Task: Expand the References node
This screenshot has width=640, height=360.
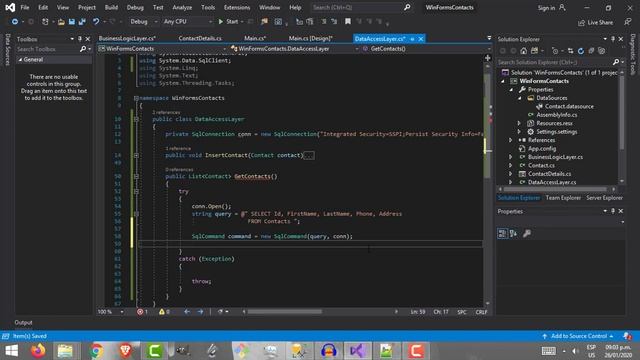Action: point(511,140)
